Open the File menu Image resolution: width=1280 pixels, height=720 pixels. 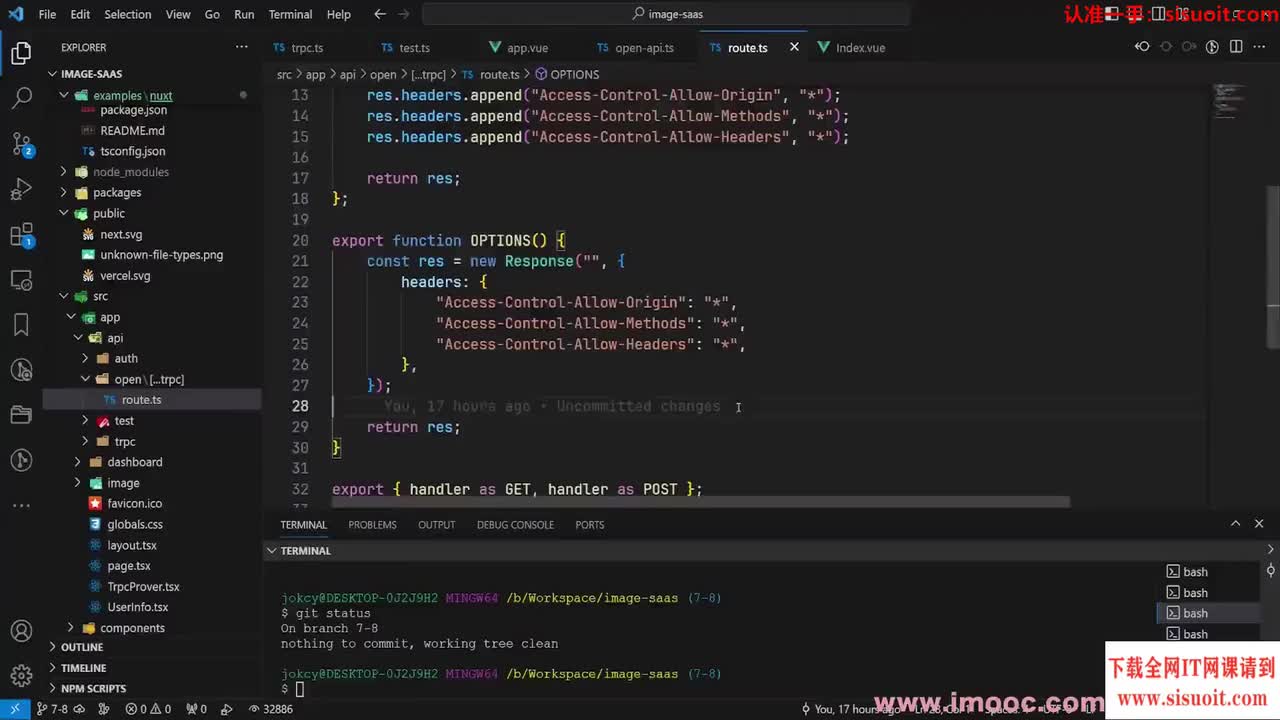(47, 14)
